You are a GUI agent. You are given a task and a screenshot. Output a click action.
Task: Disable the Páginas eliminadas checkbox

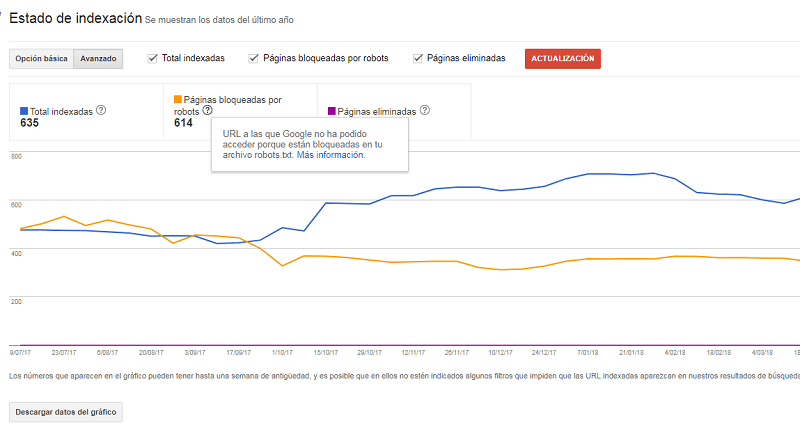(417, 59)
